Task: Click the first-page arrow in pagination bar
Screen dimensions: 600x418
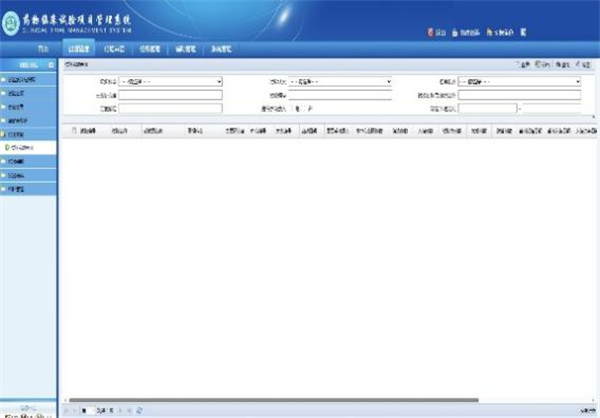Action: tap(66, 411)
